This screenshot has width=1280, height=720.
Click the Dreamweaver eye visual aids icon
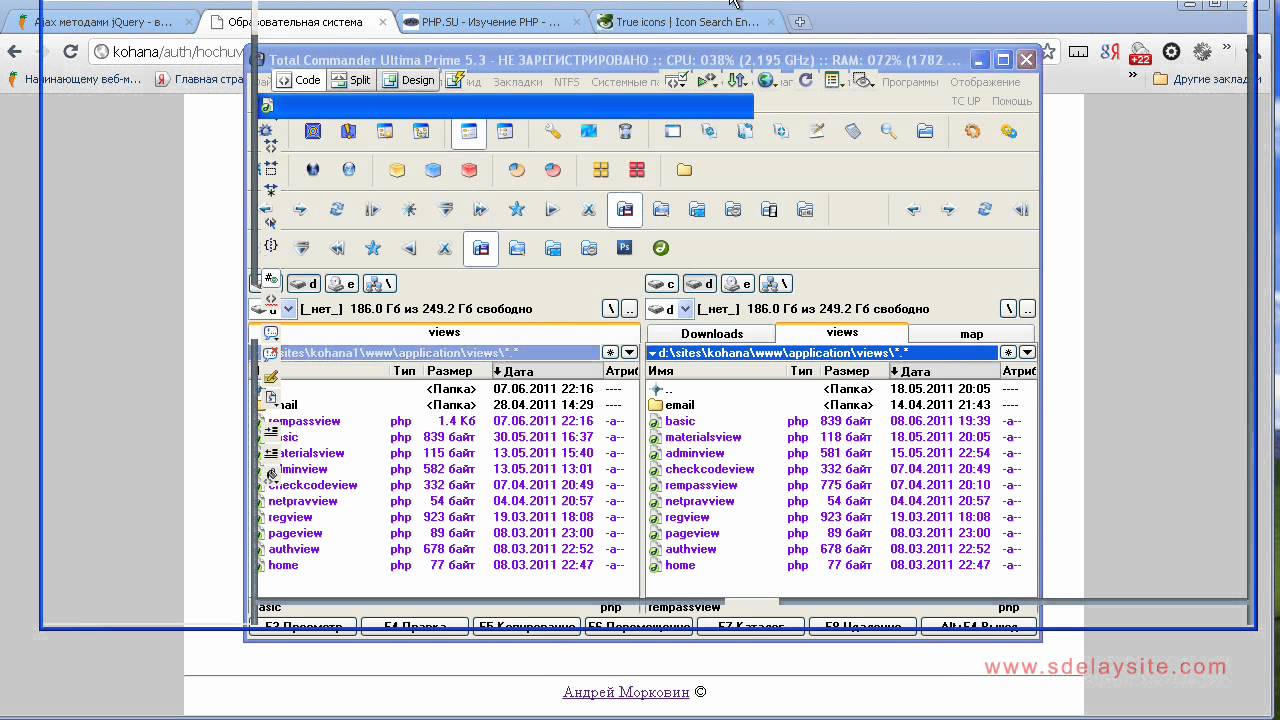tap(863, 81)
